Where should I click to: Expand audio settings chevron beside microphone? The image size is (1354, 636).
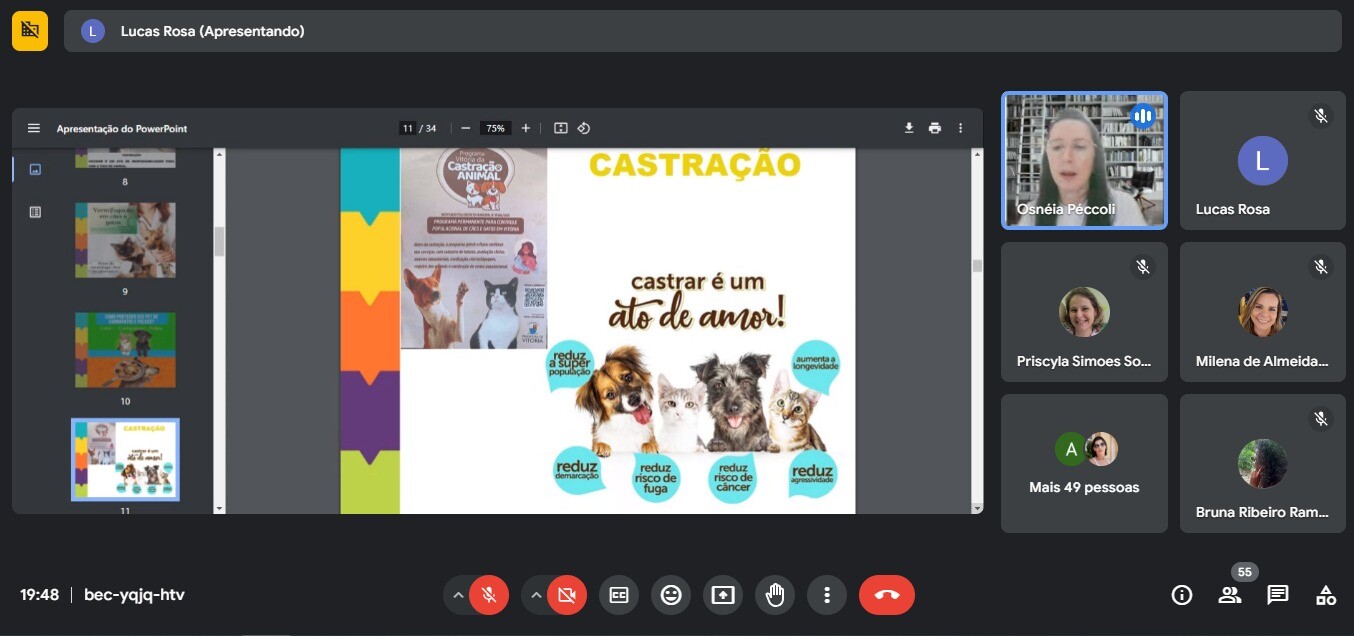click(x=458, y=595)
